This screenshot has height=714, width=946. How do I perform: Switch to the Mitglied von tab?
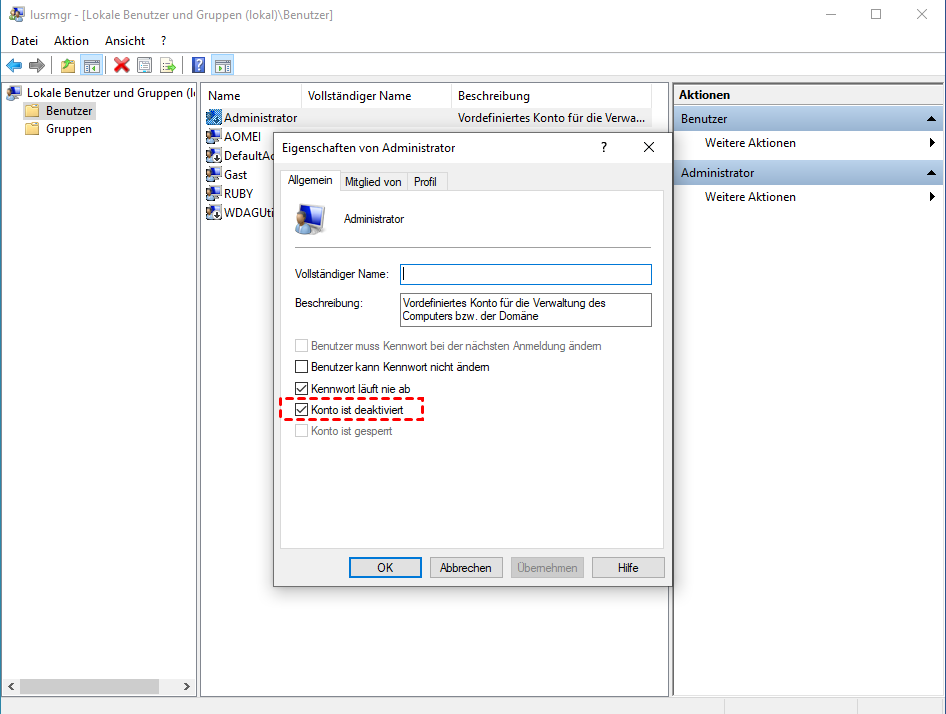click(x=373, y=182)
